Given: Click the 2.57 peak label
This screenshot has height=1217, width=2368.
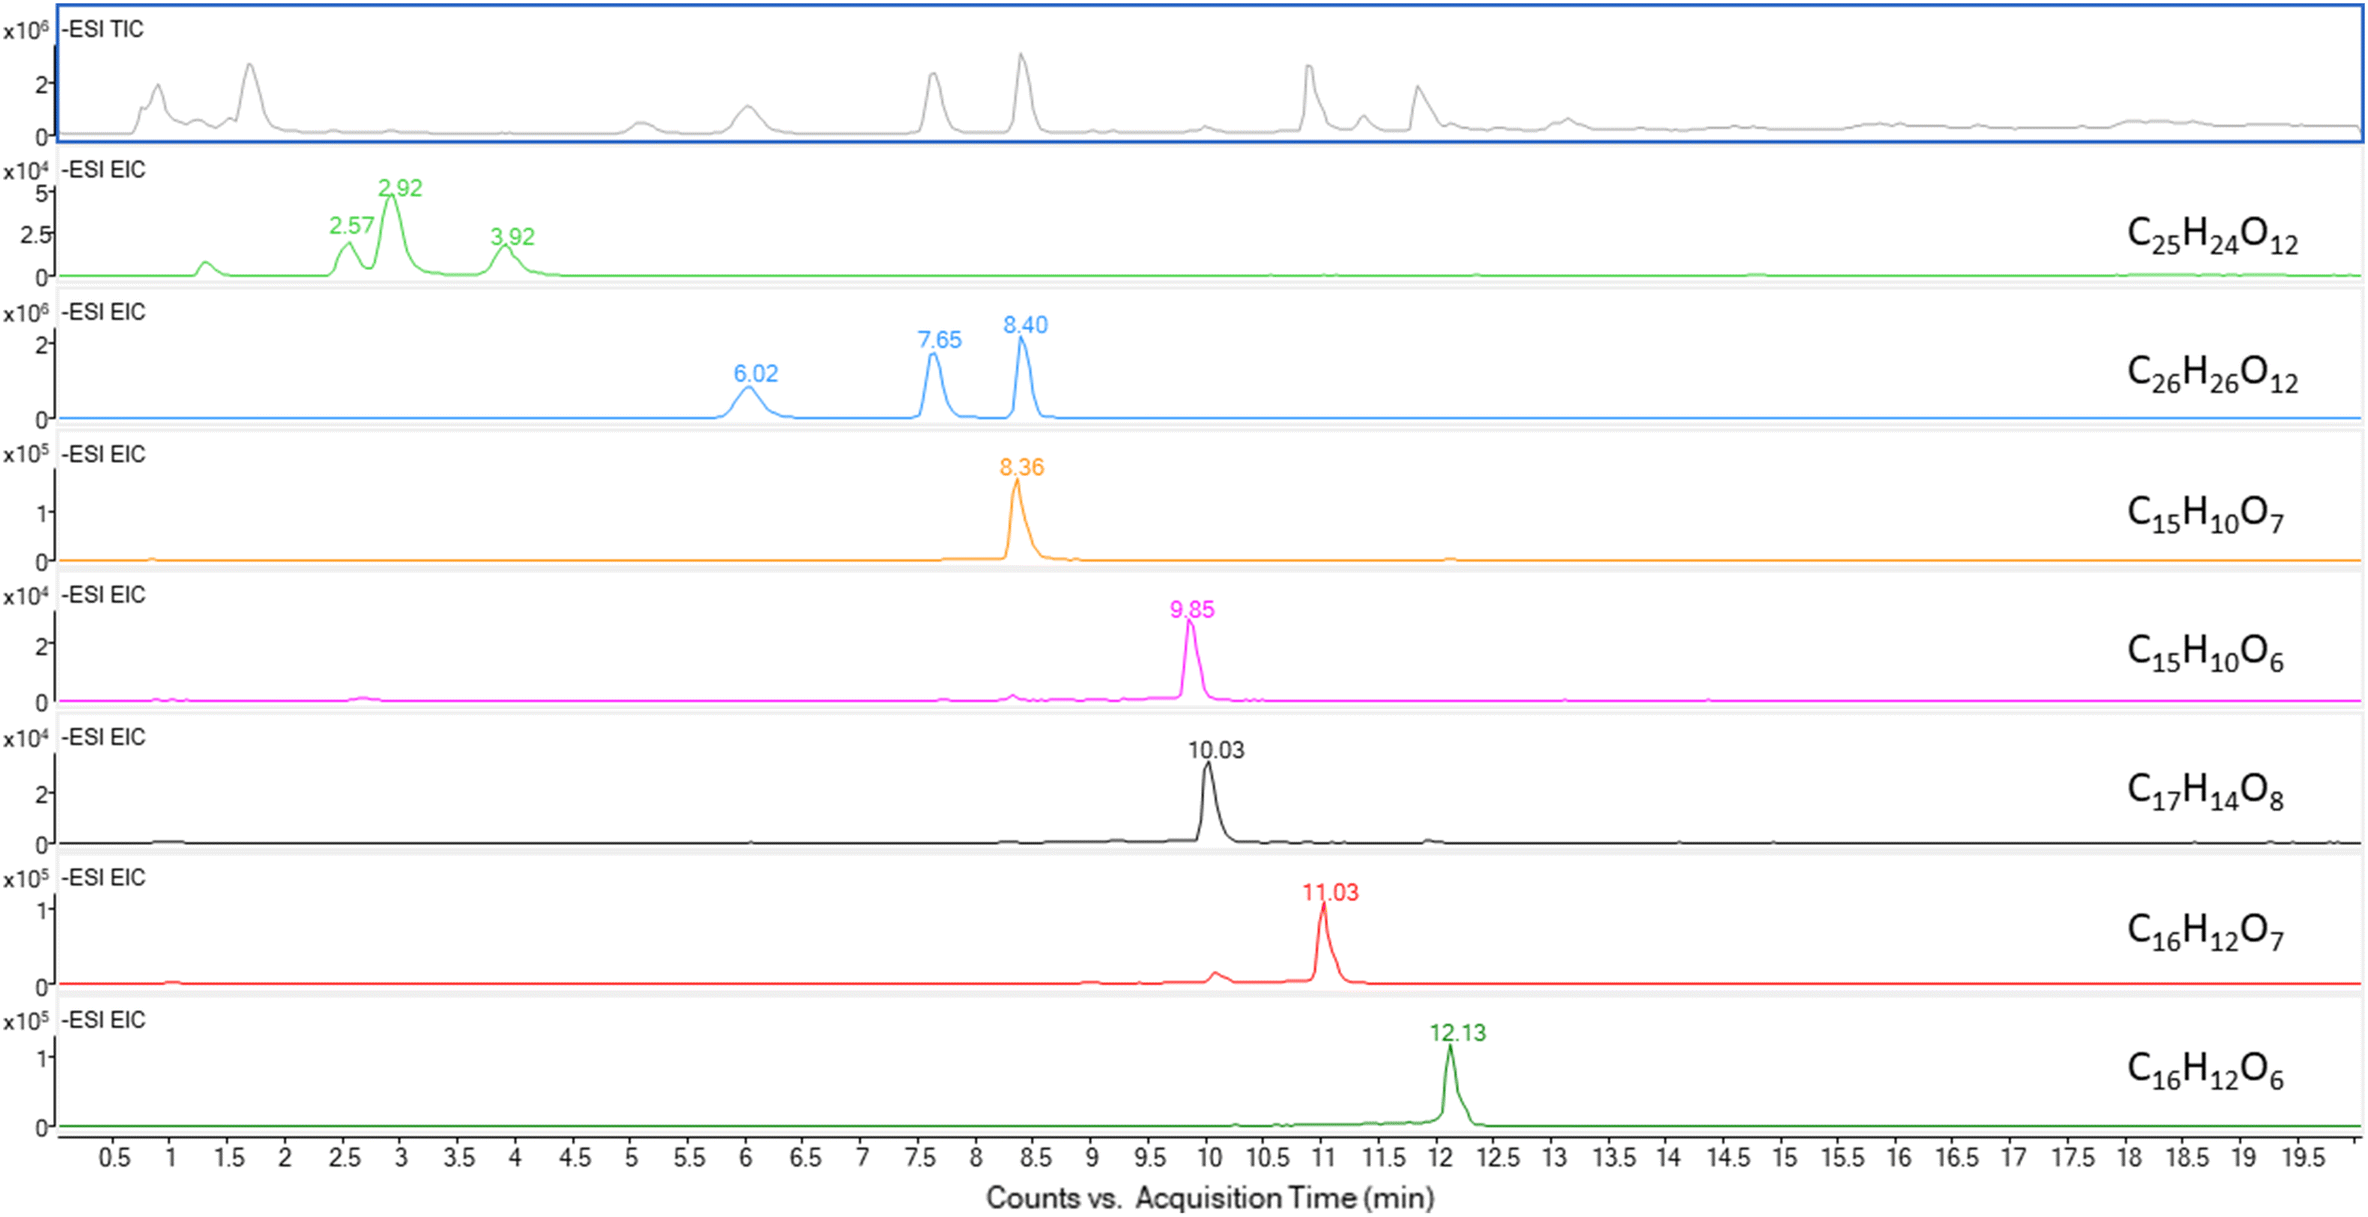Looking at the screenshot, I should point(351,226).
